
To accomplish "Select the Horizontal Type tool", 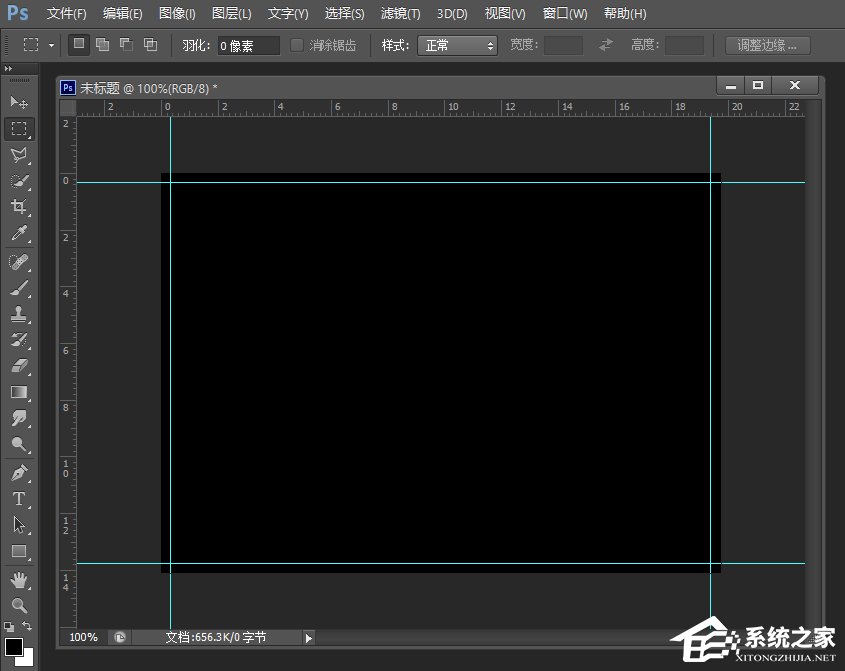I will pyautogui.click(x=18, y=498).
